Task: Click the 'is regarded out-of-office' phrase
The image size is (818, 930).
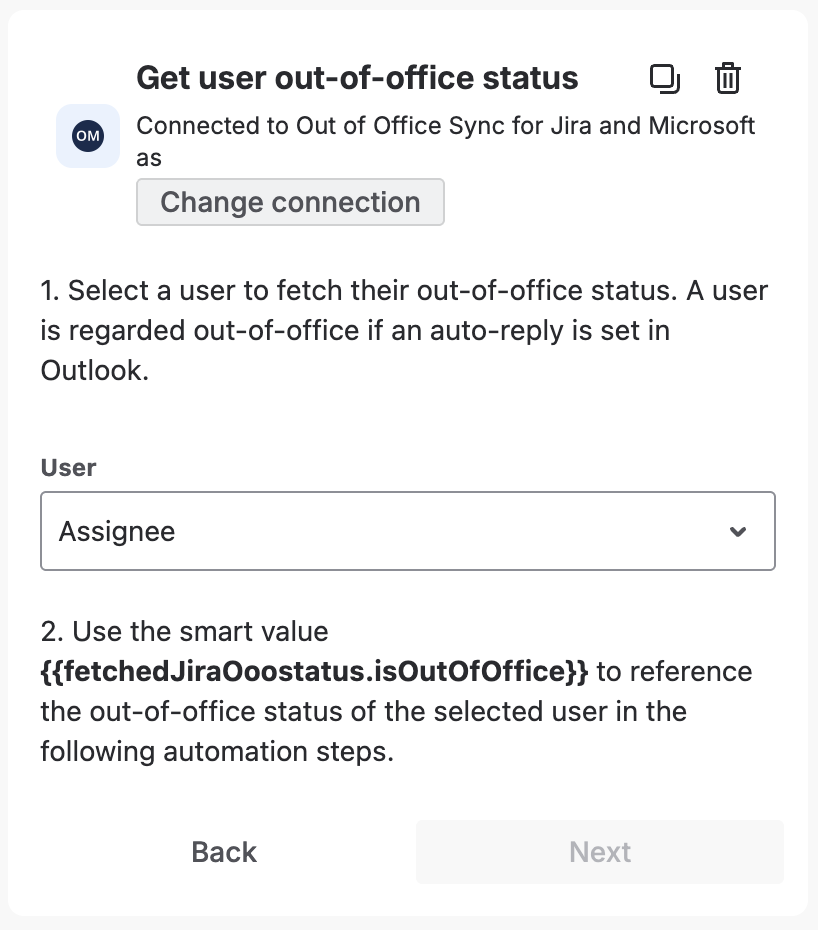Action: pyautogui.click(x=200, y=330)
